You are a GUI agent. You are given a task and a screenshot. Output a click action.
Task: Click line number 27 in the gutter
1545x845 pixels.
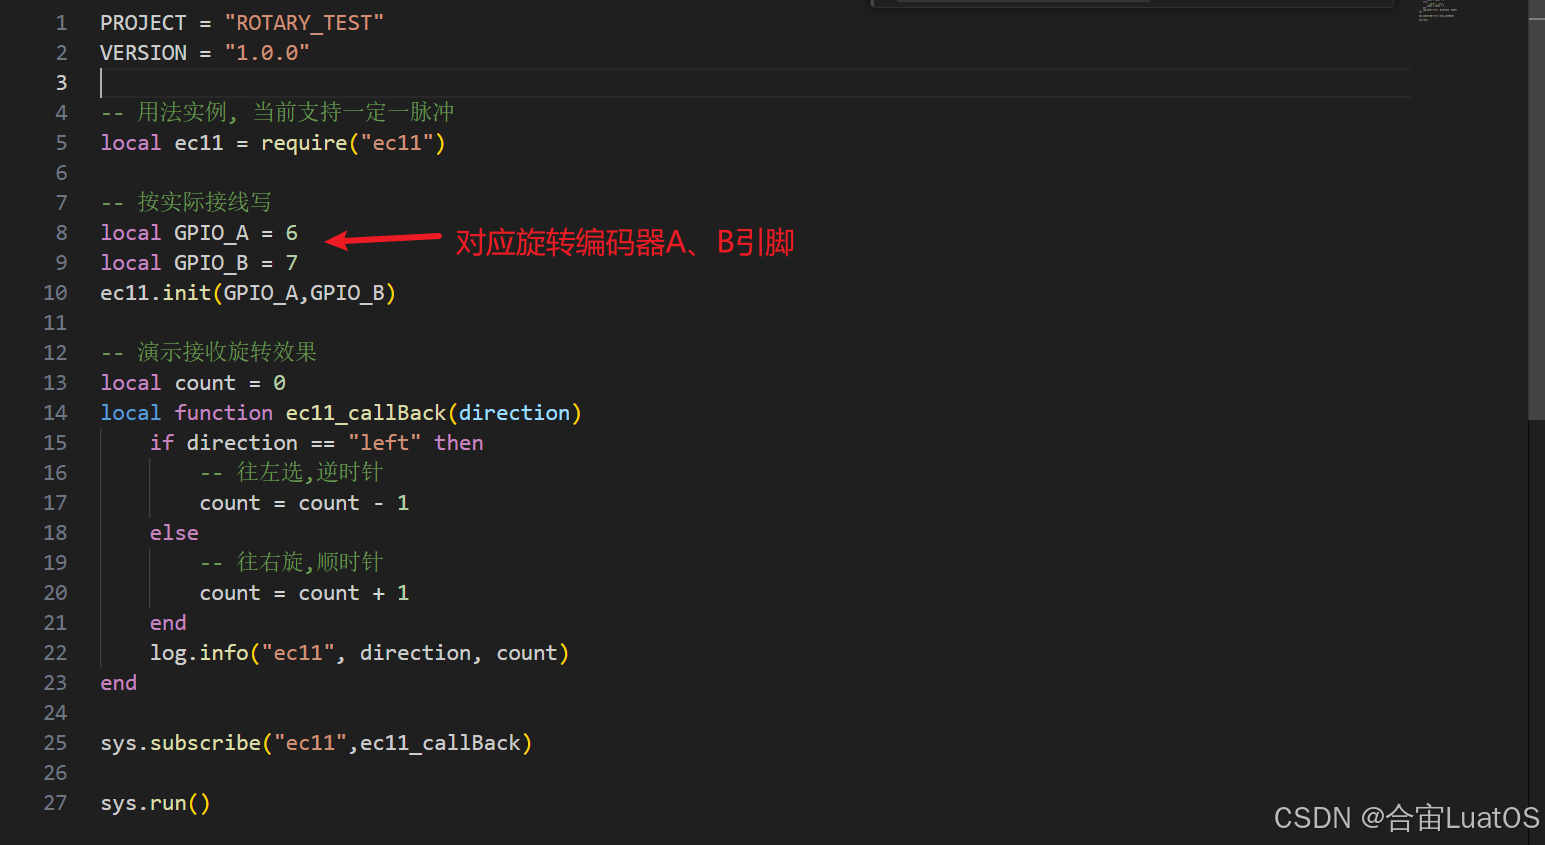point(55,803)
